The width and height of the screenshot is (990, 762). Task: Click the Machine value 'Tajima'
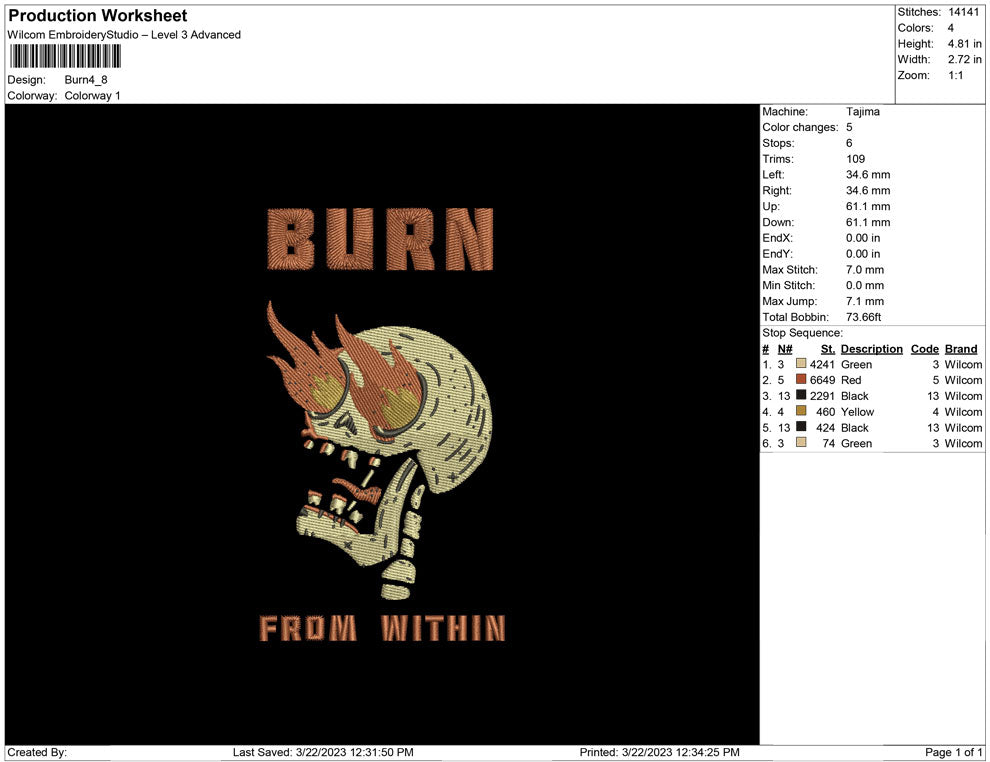pyautogui.click(x=862, y=111)
